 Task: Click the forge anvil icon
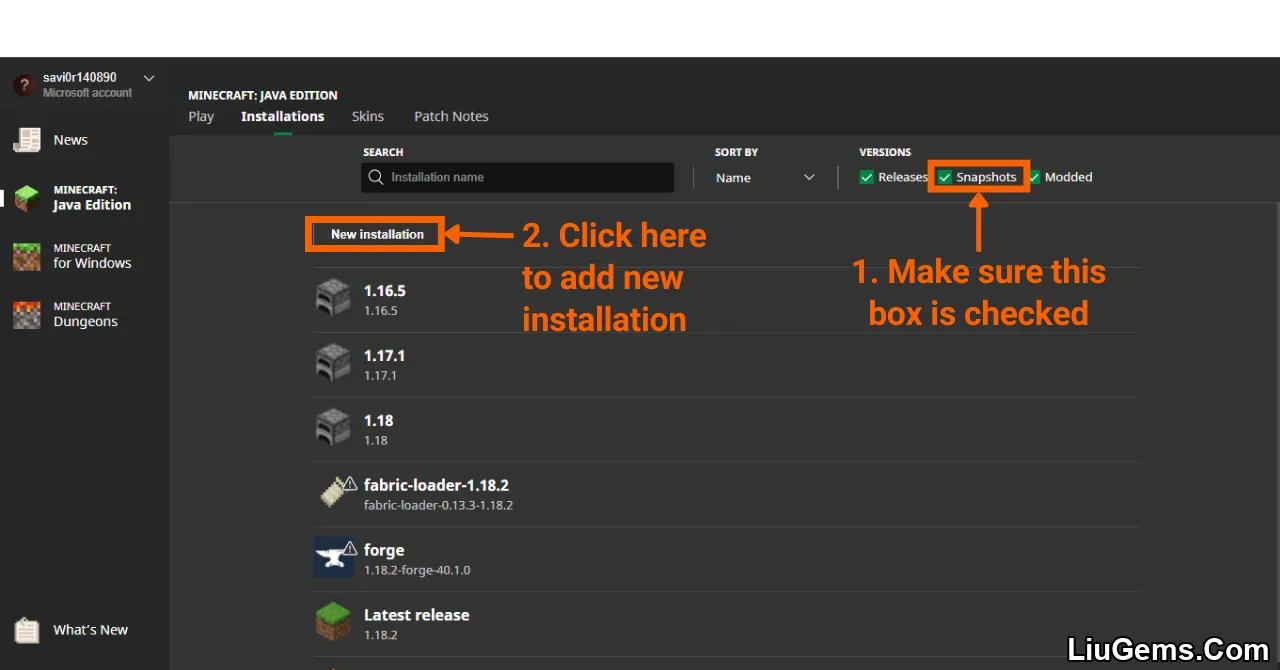tap(333, 557)
